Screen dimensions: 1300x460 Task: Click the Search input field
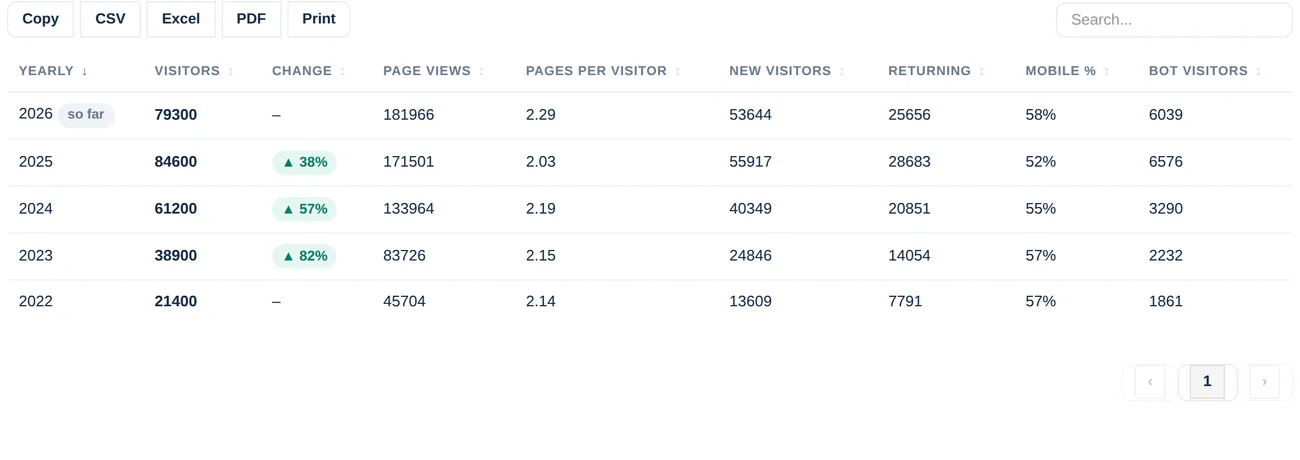(x=1174, y=20)
